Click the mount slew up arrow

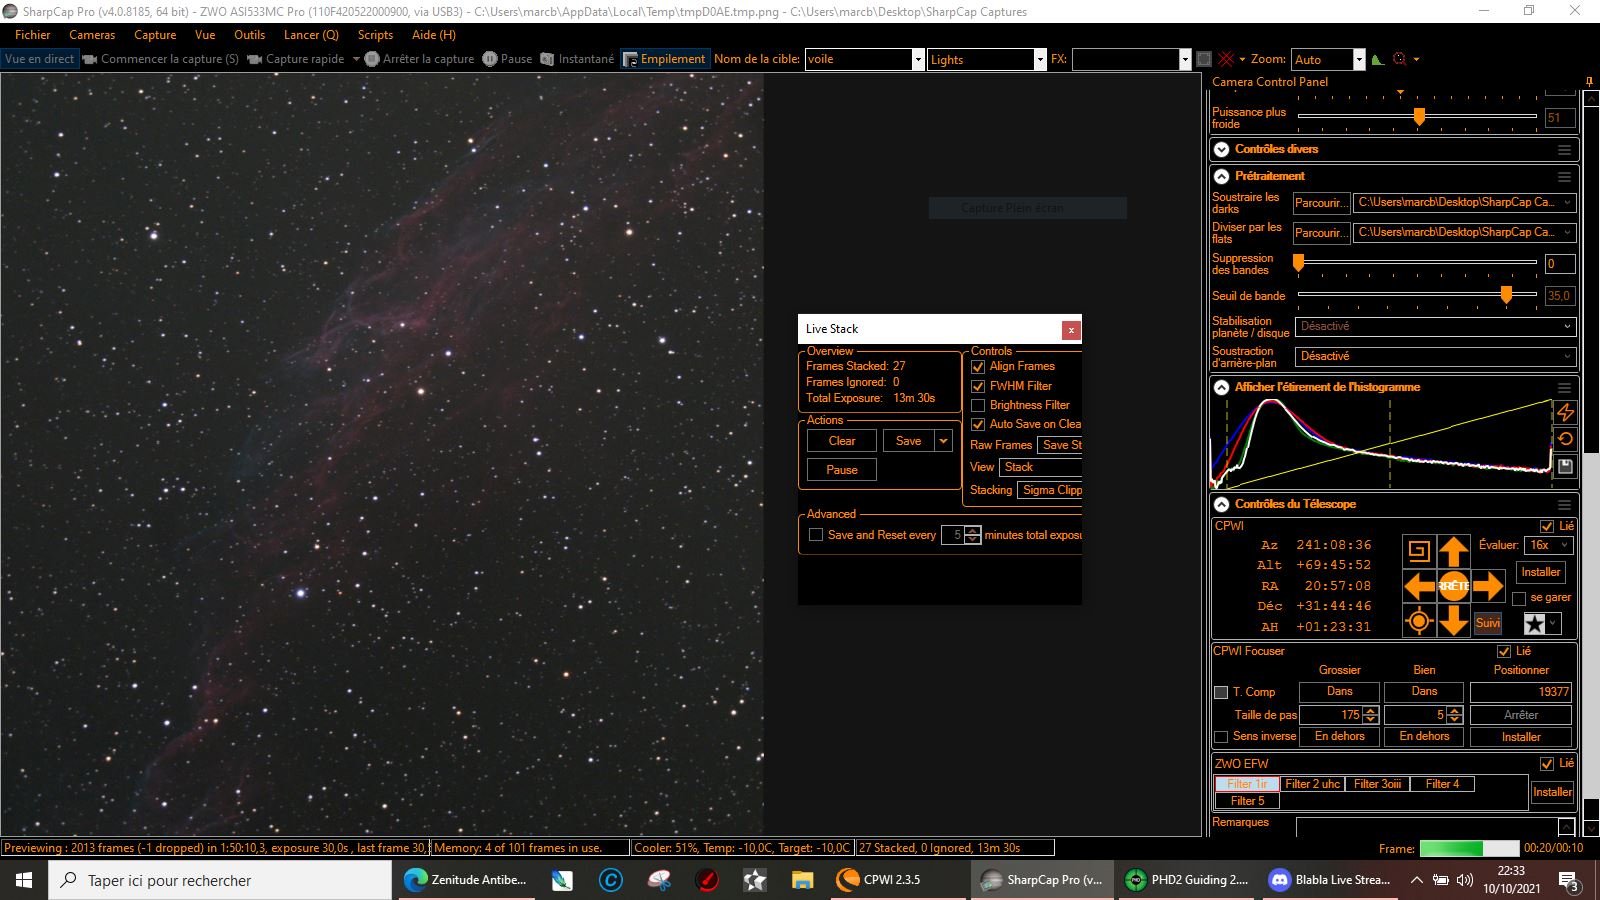point(1453,551)
